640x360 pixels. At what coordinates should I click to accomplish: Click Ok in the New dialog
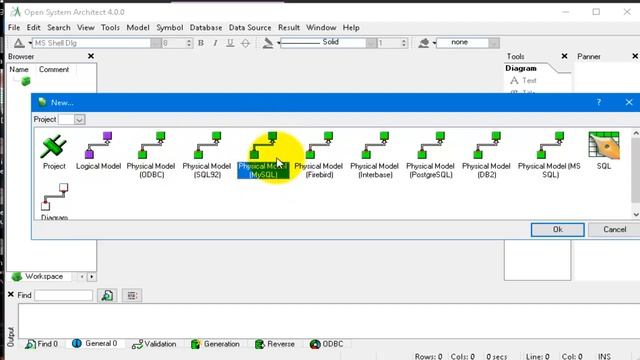pos(558,229)
